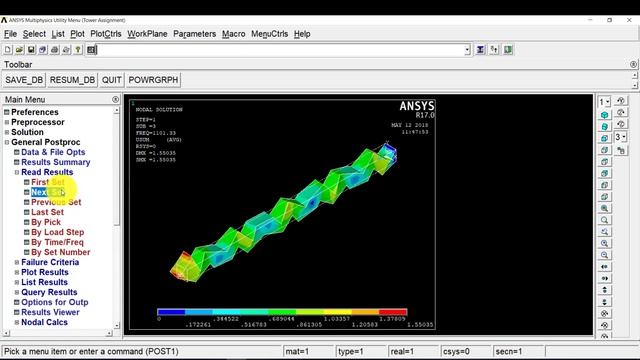Expand the Query Results node
Viewport: 640px width, 360px height.
pyautogui.click(x=17, y=292)
